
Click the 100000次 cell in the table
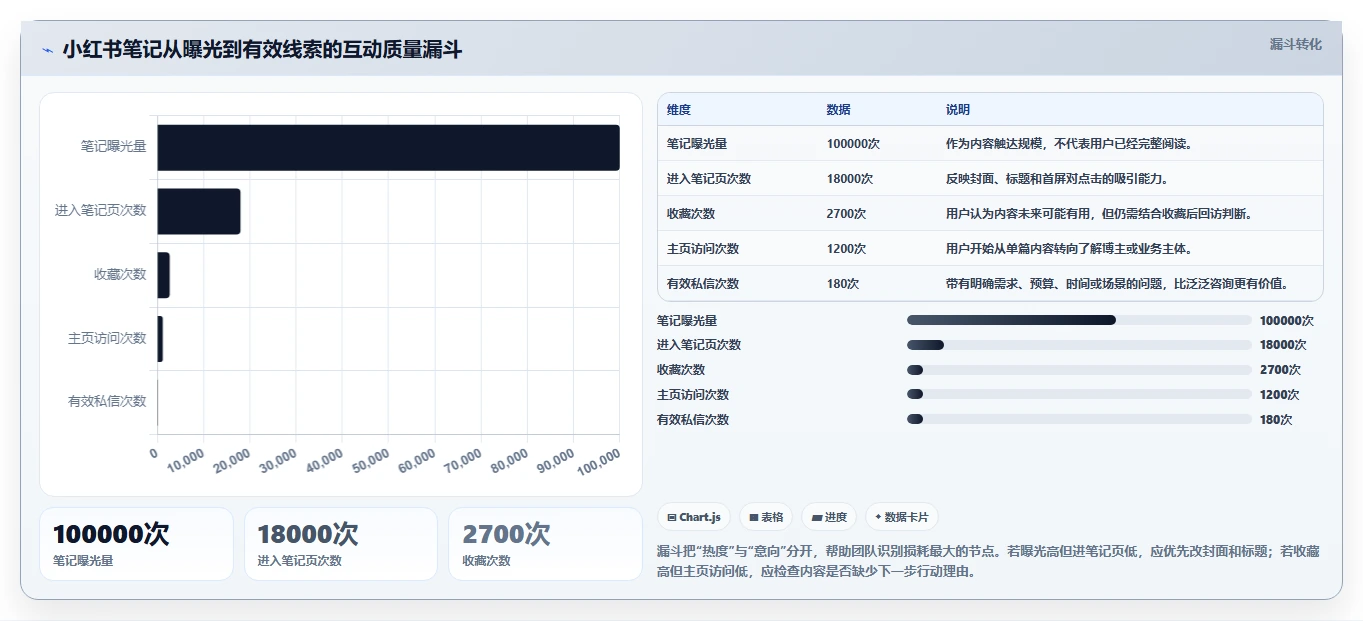[853, 144]
